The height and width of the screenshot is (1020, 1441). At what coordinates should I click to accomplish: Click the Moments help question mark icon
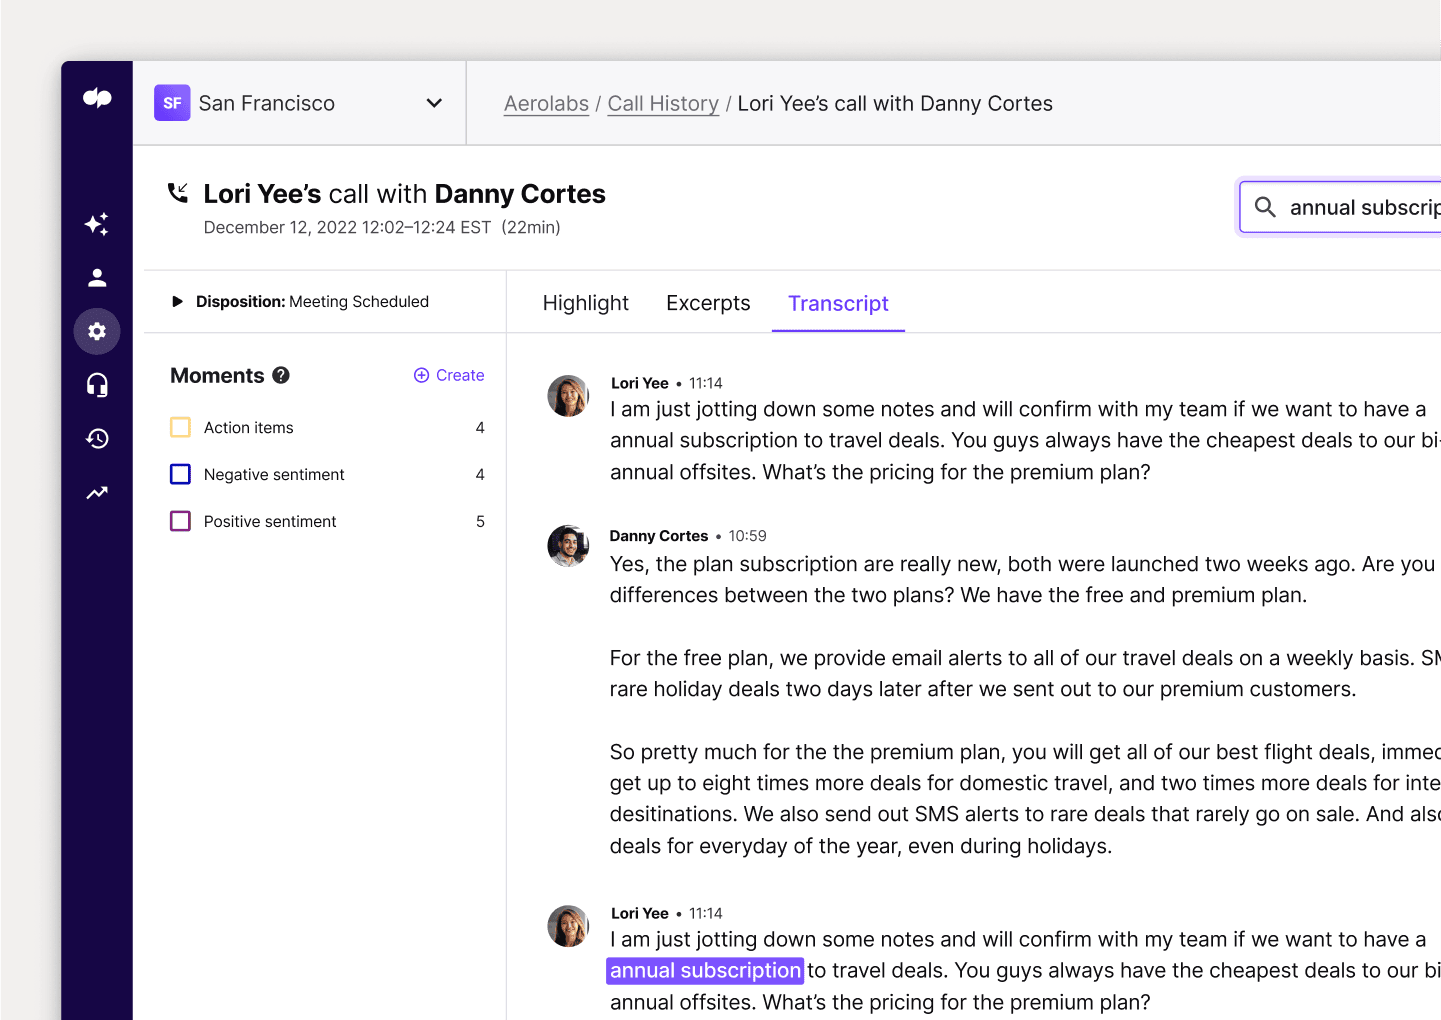(x=281, y=375)
